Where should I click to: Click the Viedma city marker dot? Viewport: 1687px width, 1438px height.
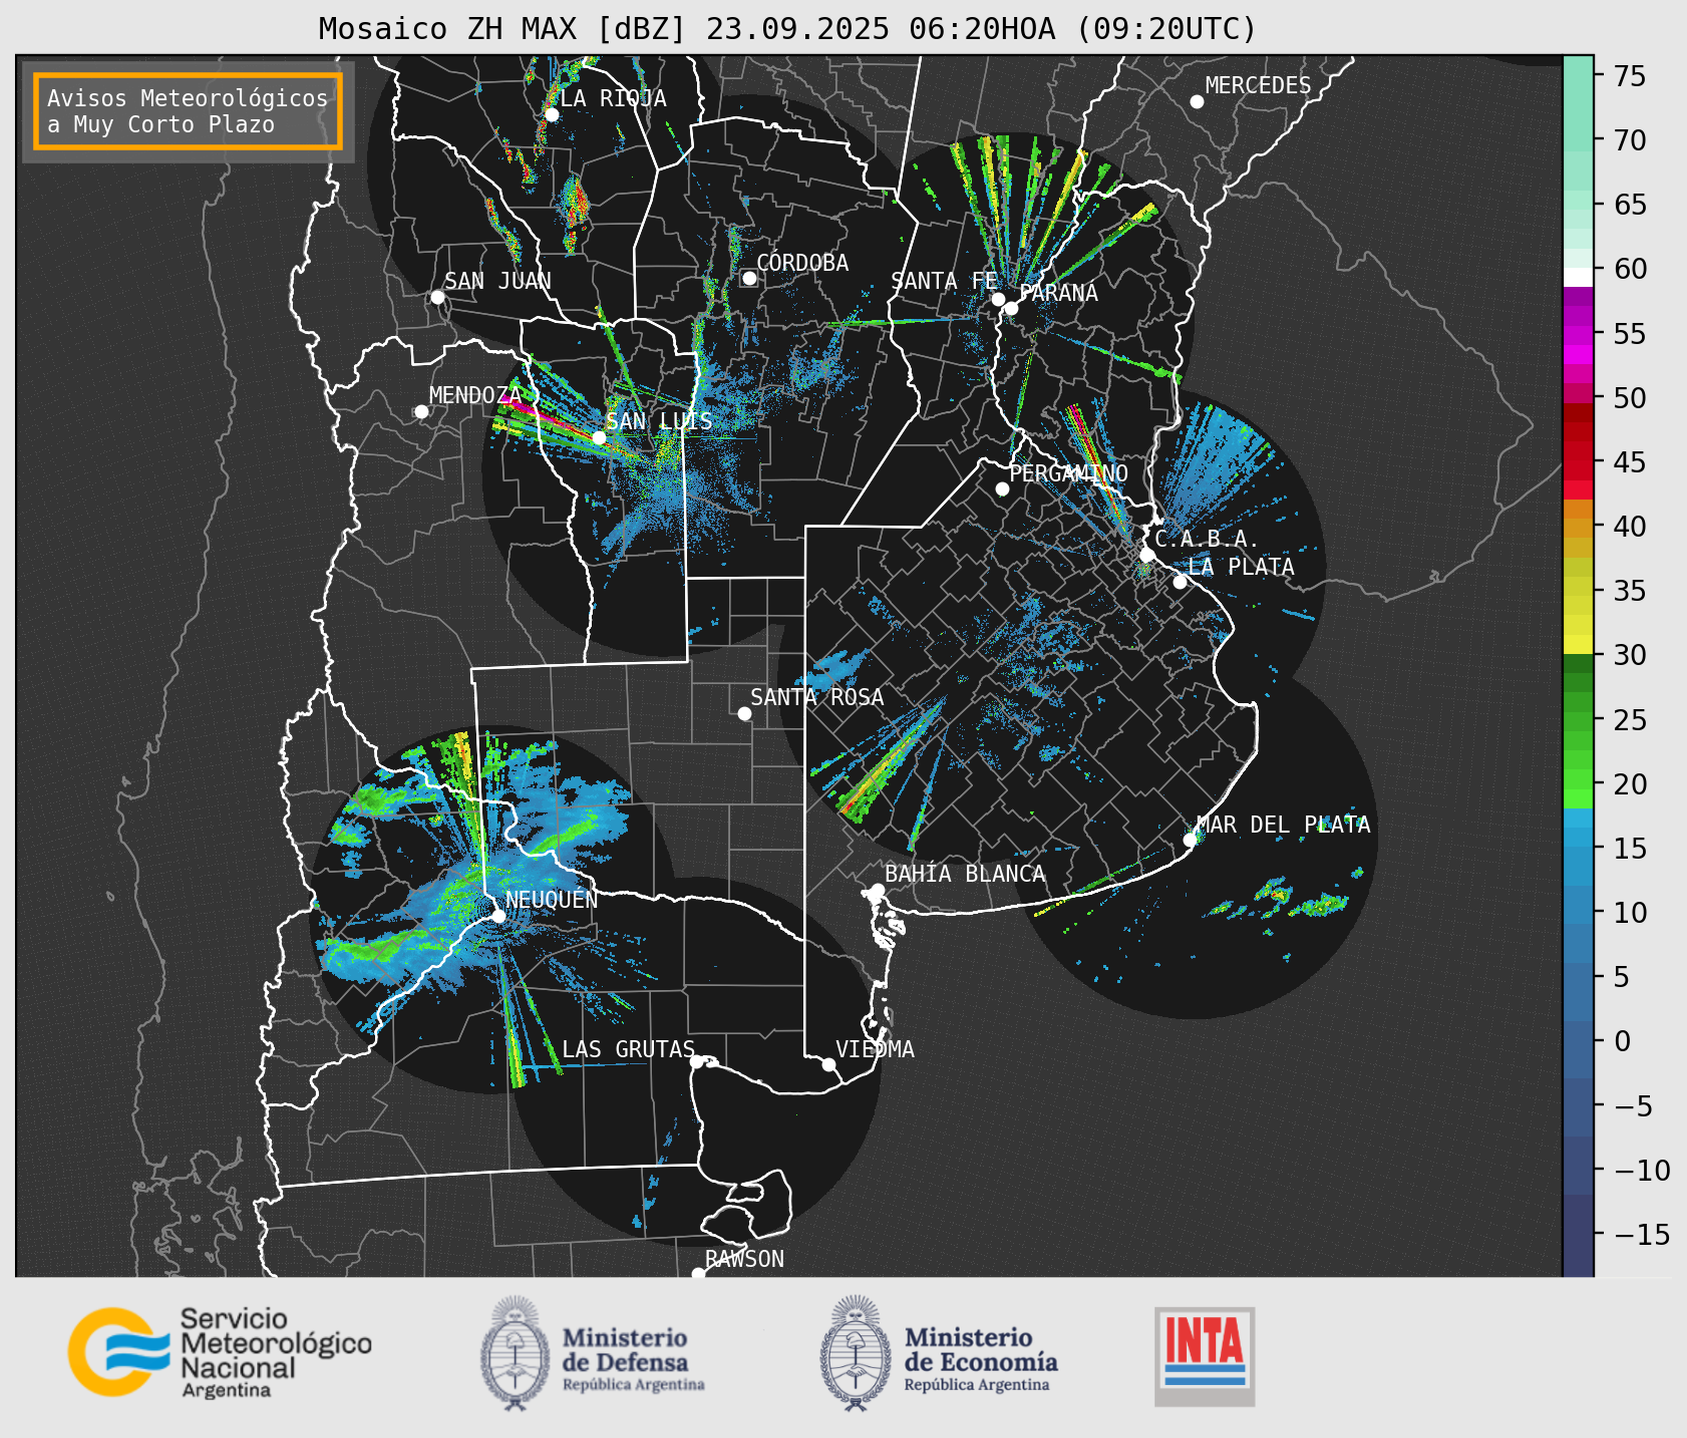coord(829,1064)
